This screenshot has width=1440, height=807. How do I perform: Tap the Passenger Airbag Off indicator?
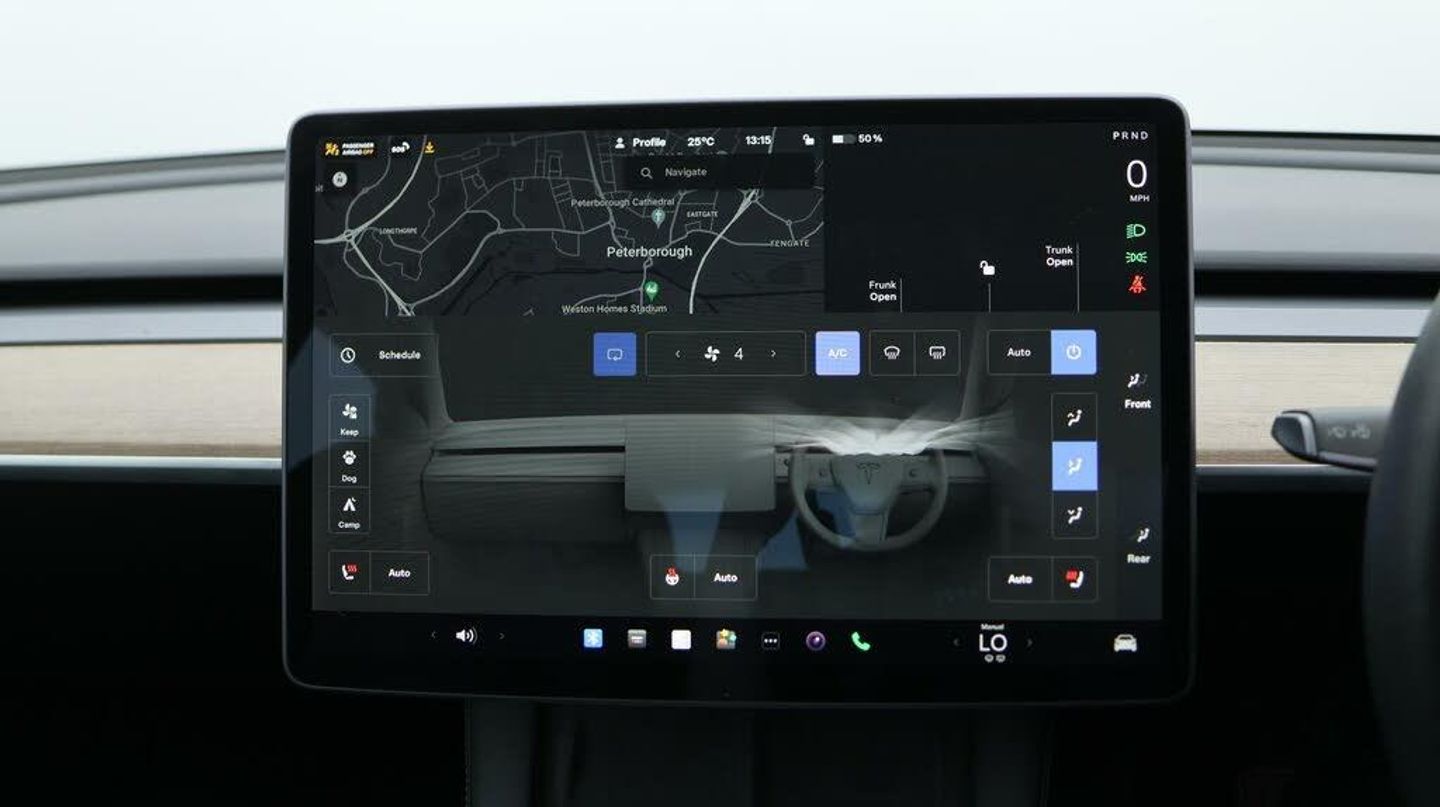point(349,149)
